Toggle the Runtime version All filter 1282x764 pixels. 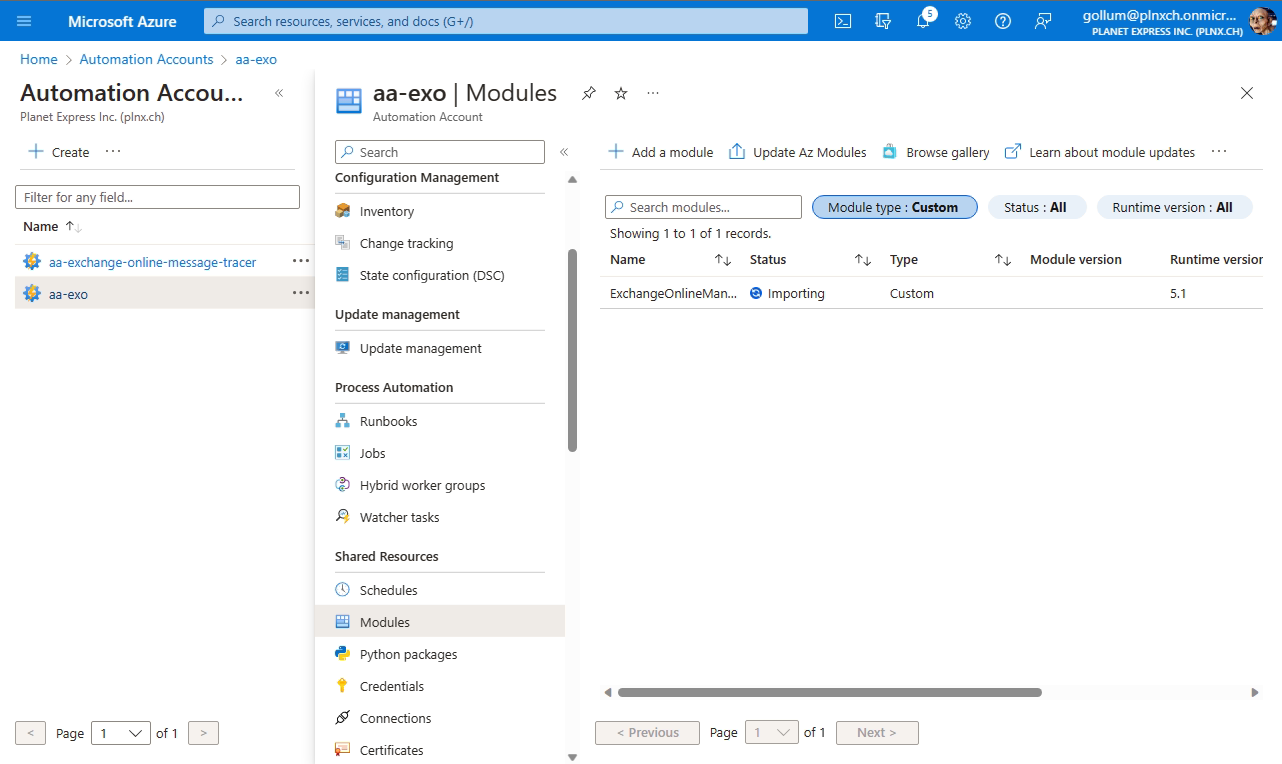[x=1173, y=207]
